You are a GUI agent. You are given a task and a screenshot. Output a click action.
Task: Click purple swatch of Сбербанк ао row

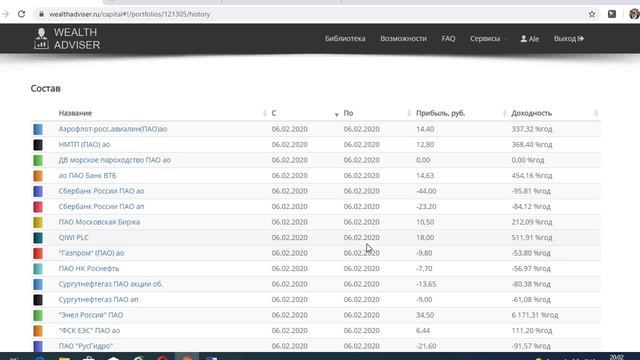pos(38,191)
